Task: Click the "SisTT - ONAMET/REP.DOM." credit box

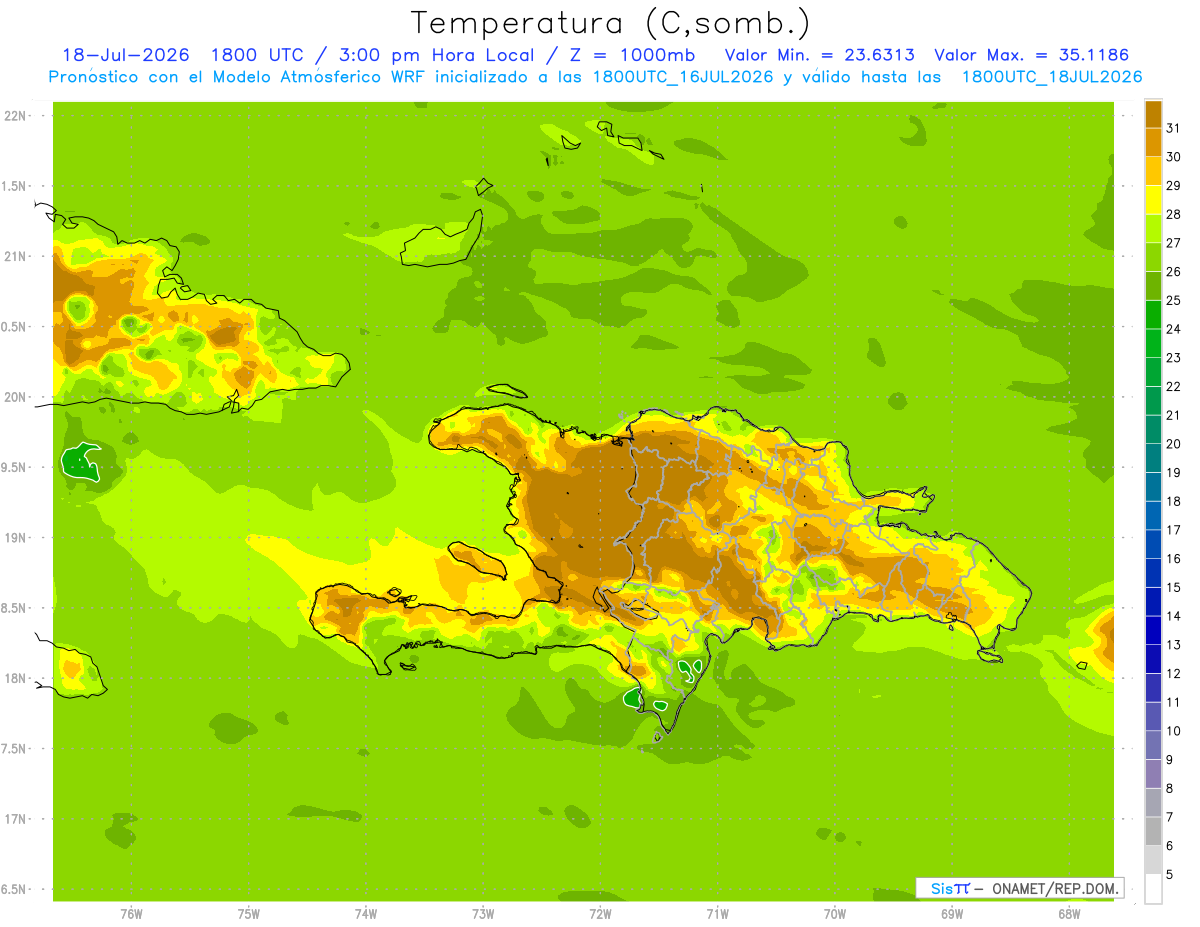Action: tap(1019, 888)
